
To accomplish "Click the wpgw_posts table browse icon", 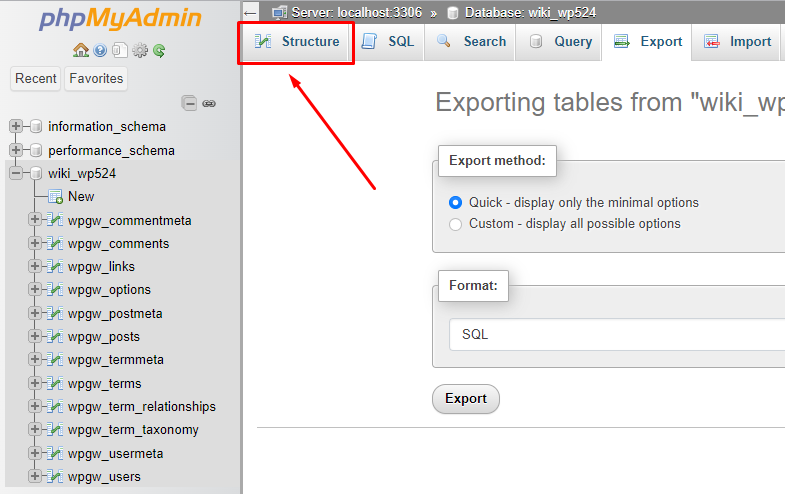I will [x=55, y=336].
